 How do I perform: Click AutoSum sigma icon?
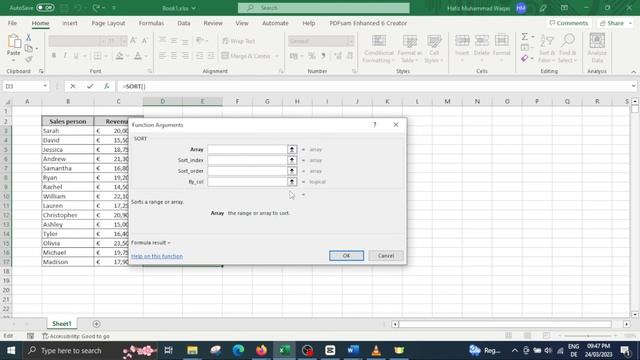(524, 37)
